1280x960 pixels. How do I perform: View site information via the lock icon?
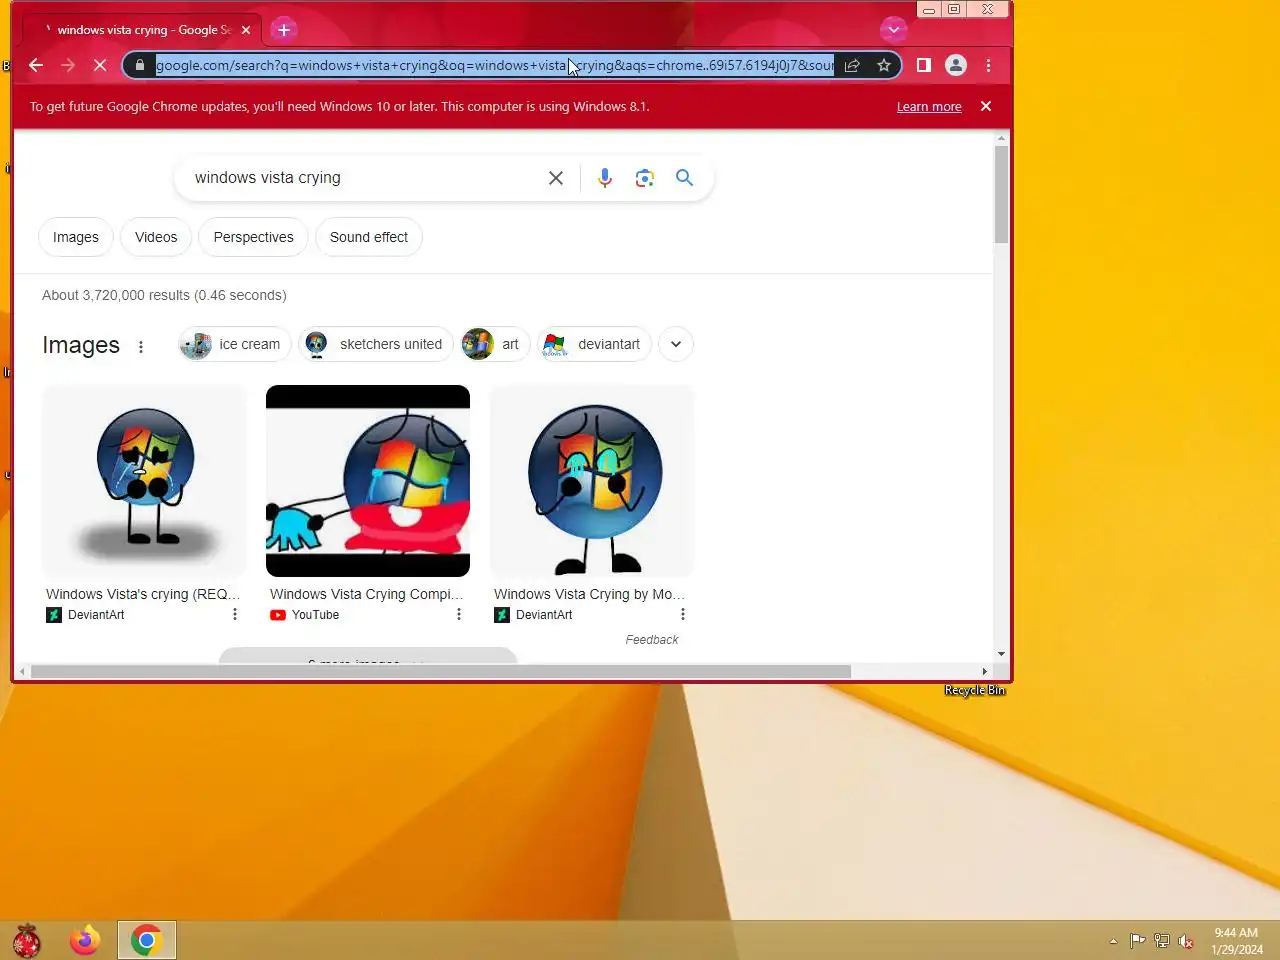coord(139,65)
